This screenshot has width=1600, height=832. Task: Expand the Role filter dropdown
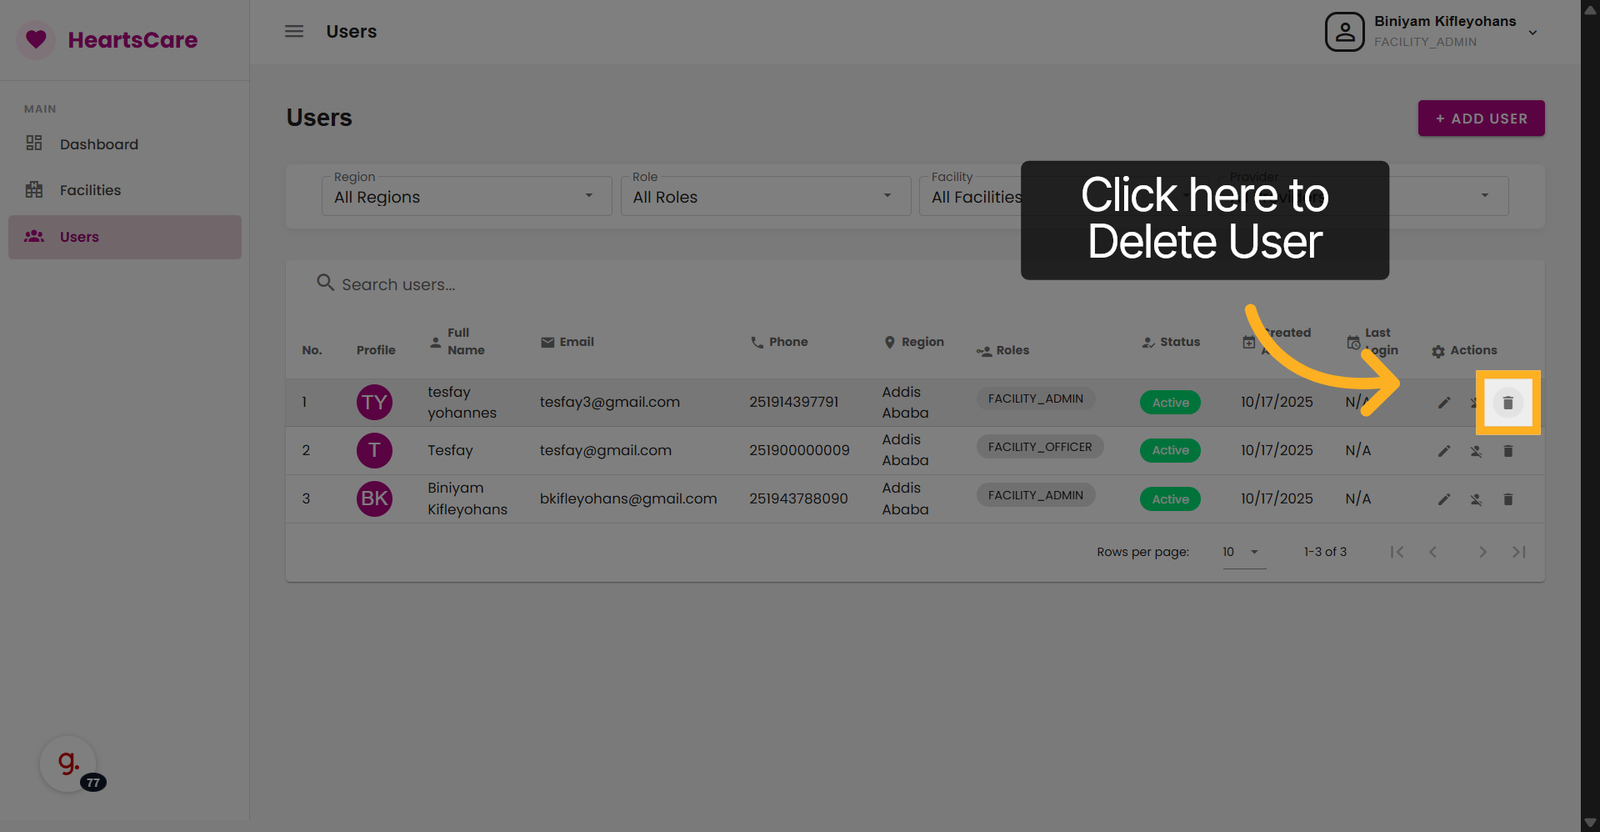tap(764, 197)
